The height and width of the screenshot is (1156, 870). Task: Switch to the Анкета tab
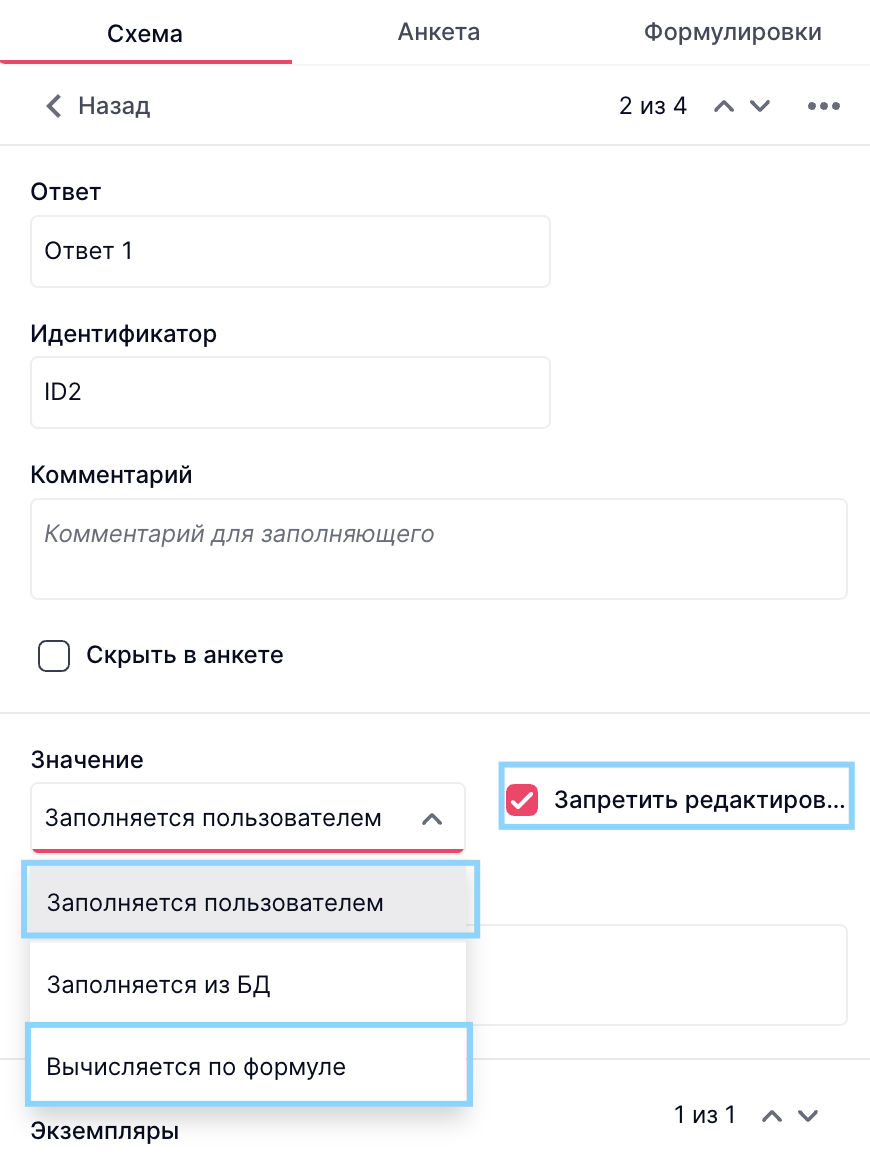click(438, 32)
